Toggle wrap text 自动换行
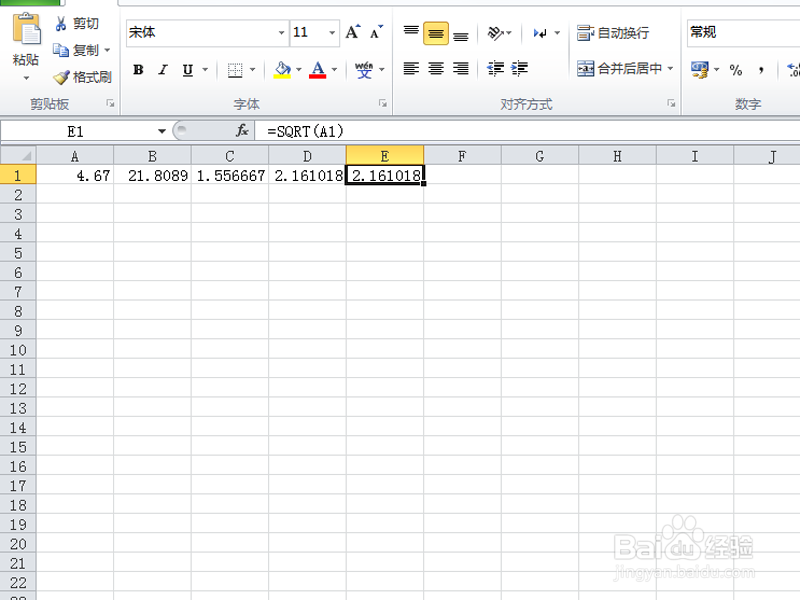The image size is (800, 600). tap(613, 33)
